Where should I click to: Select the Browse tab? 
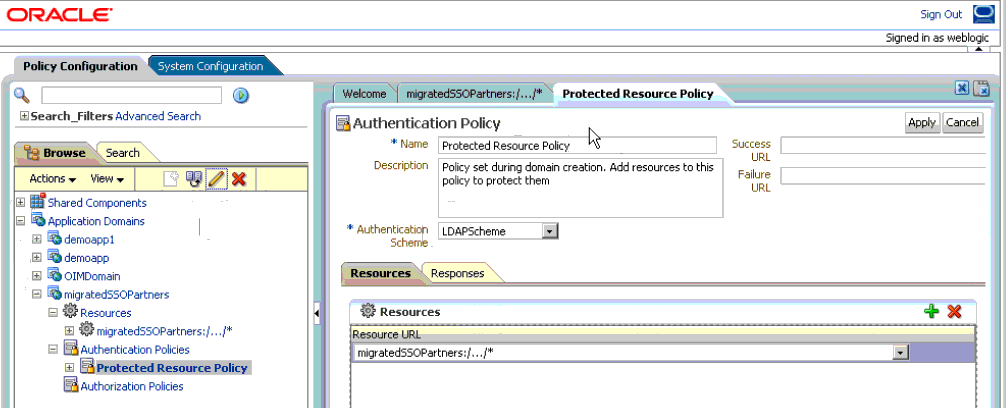coord(56,153)
